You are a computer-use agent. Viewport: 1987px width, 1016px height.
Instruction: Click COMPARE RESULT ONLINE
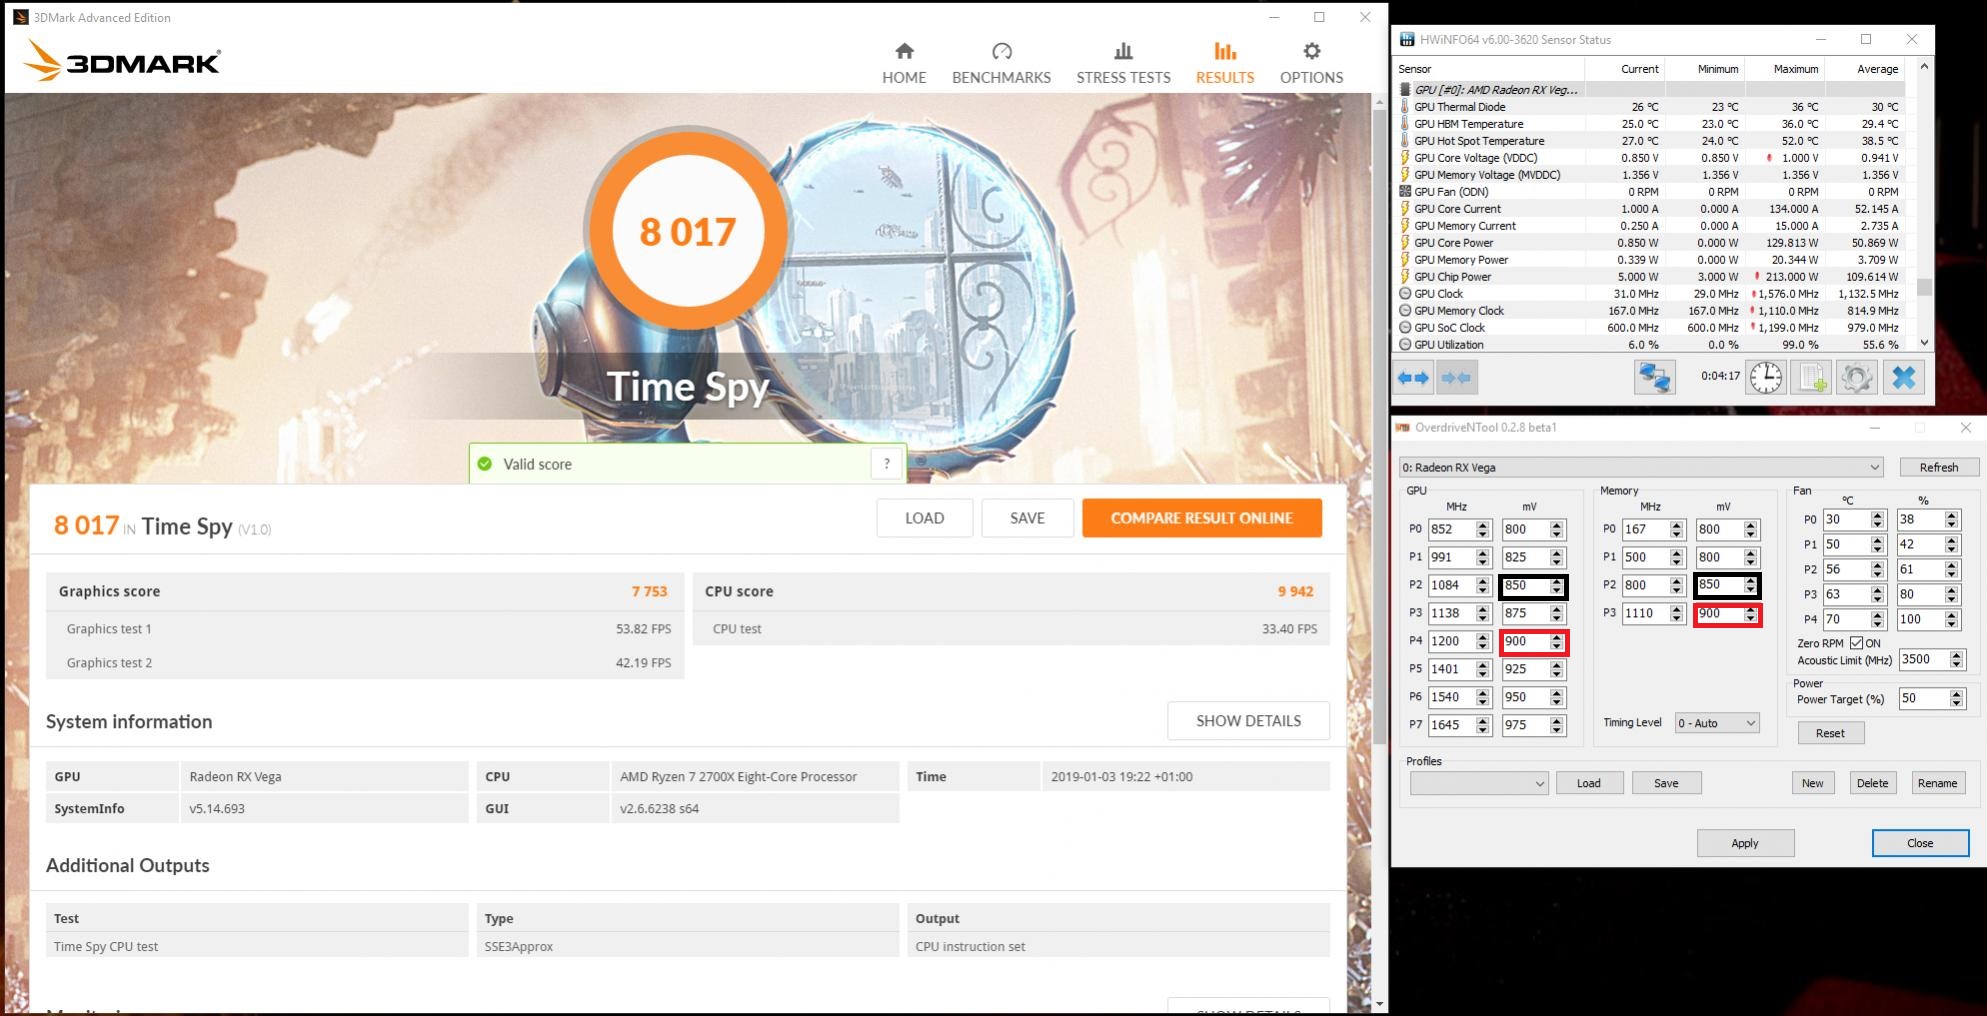coord(1202,518)
